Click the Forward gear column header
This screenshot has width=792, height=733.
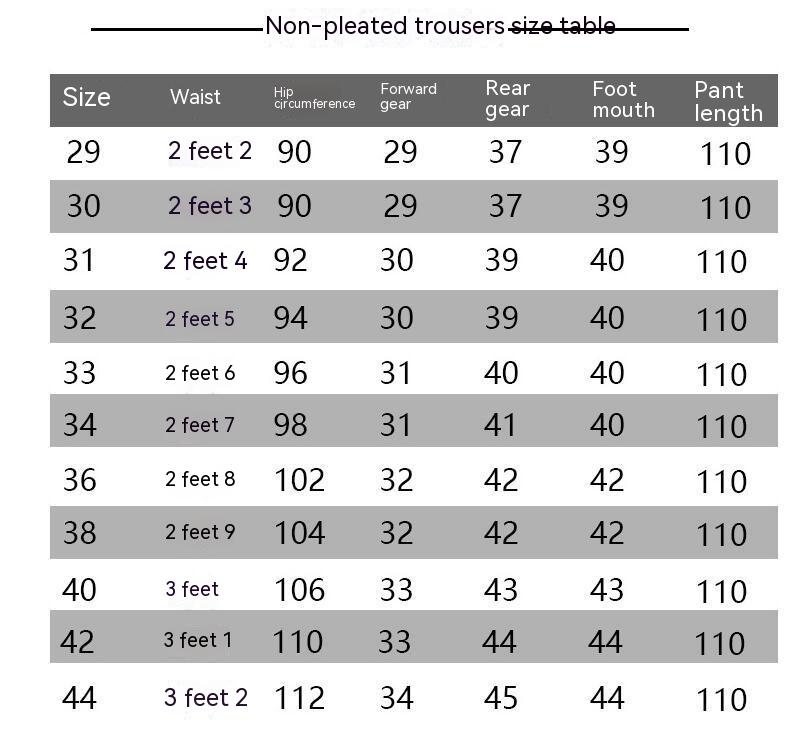(x=408, y=97)
